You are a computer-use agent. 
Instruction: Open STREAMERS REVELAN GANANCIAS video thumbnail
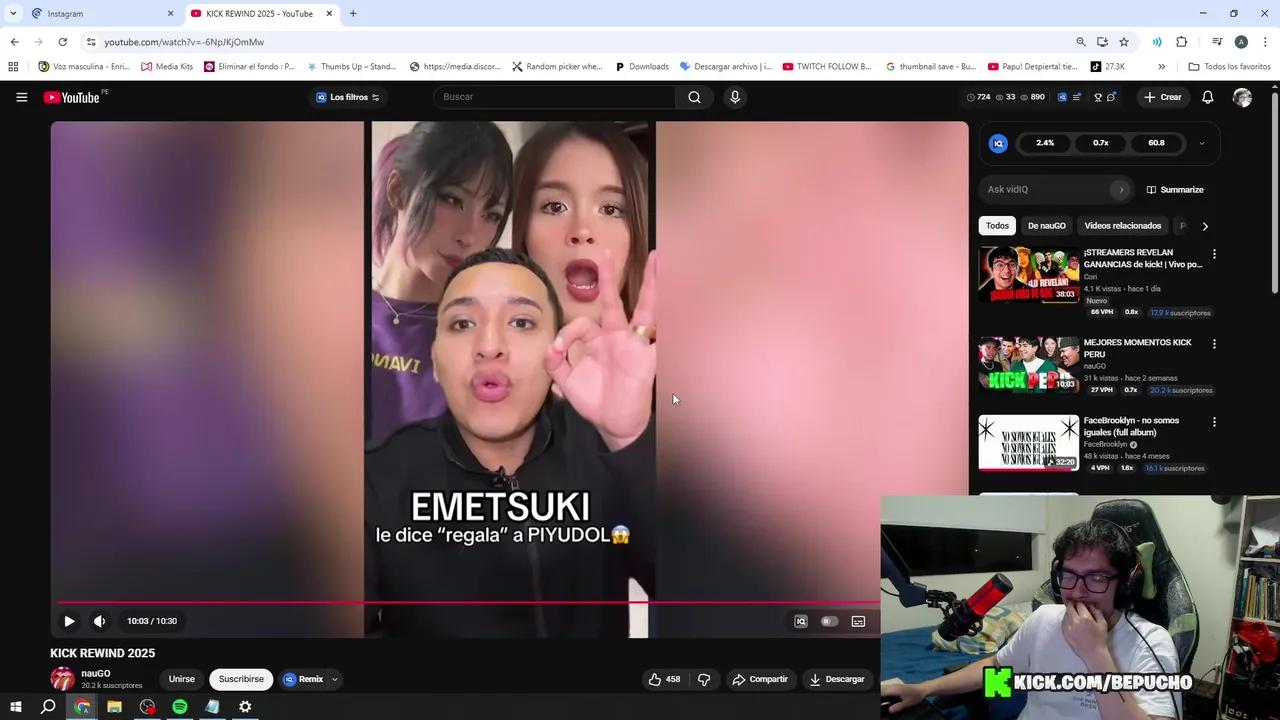[x=1028, y=275]
